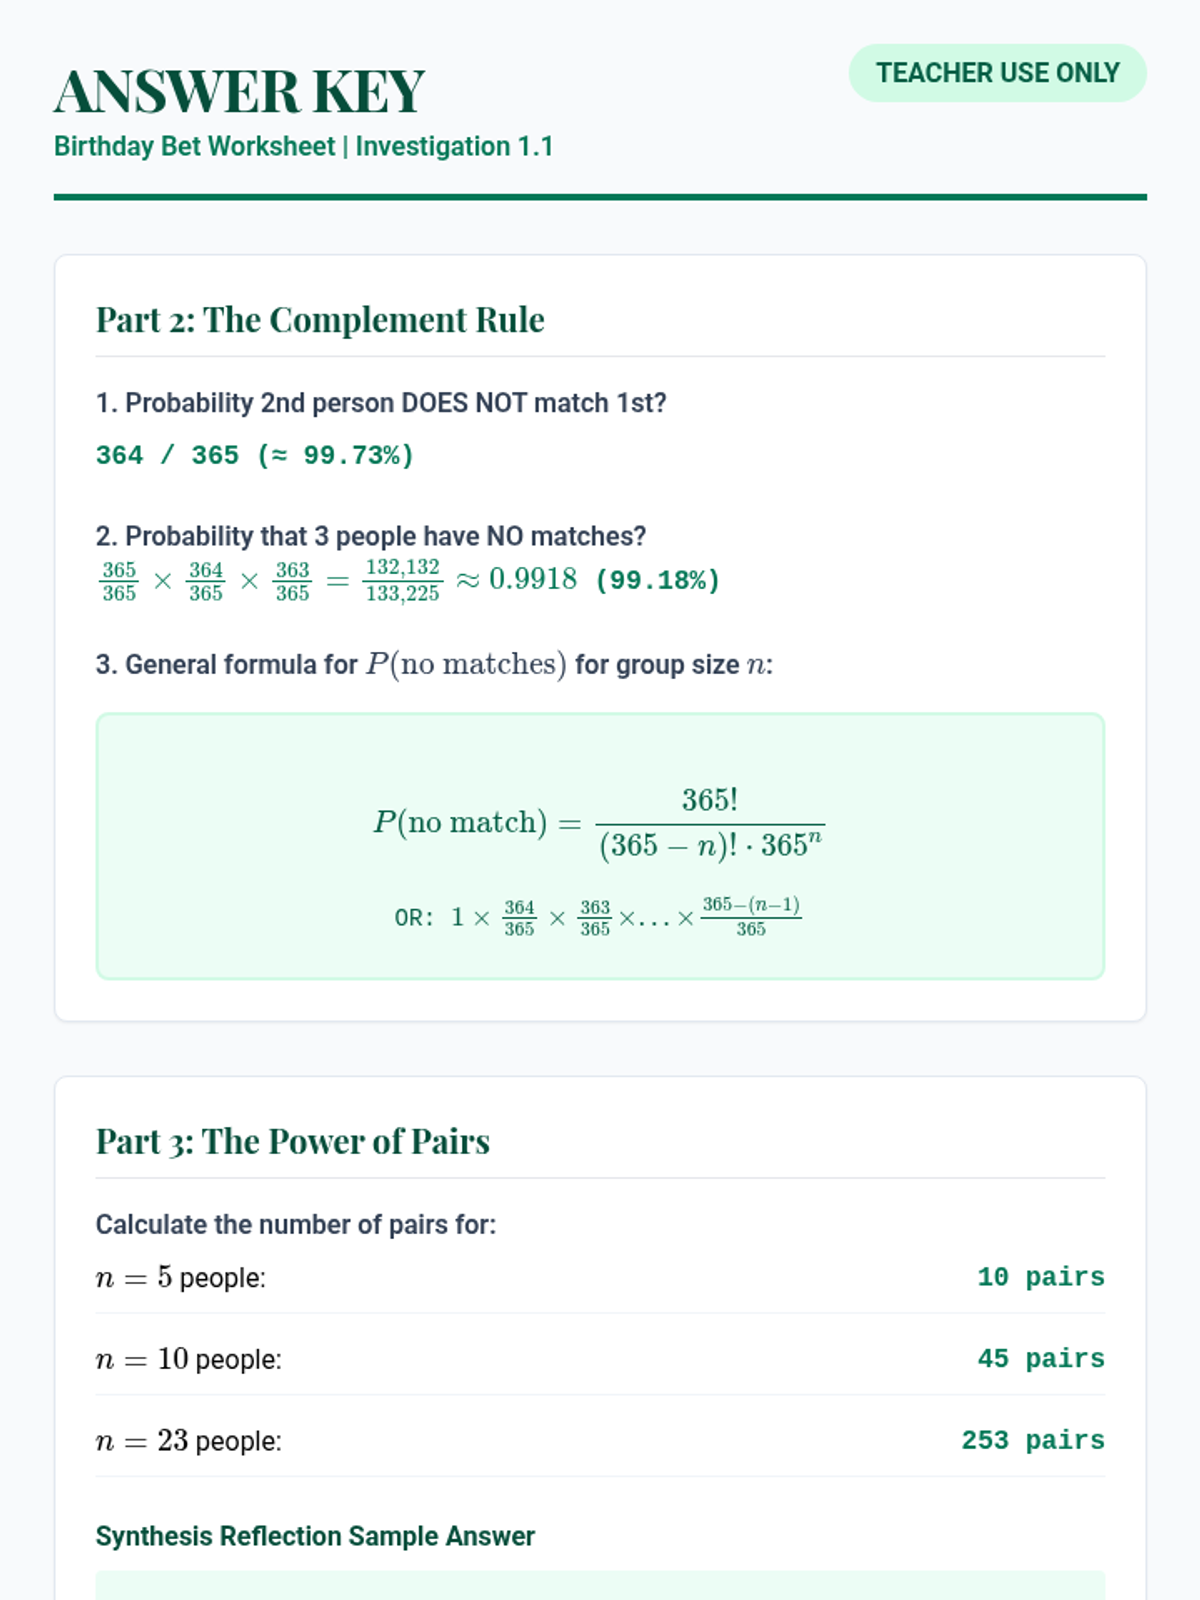
Task: Select the 10 pairs answer
Action: [1041, 1277]
